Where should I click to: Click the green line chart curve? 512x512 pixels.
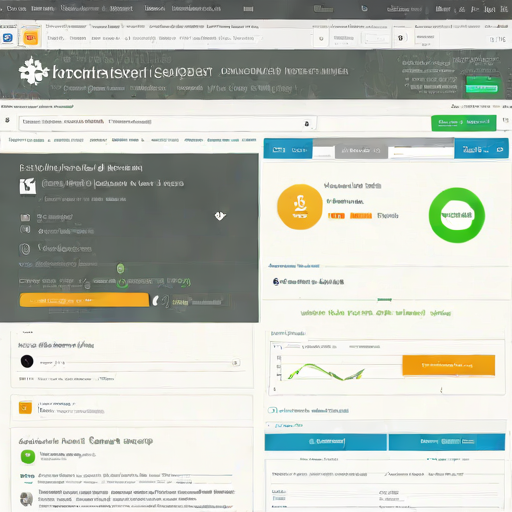326,372
